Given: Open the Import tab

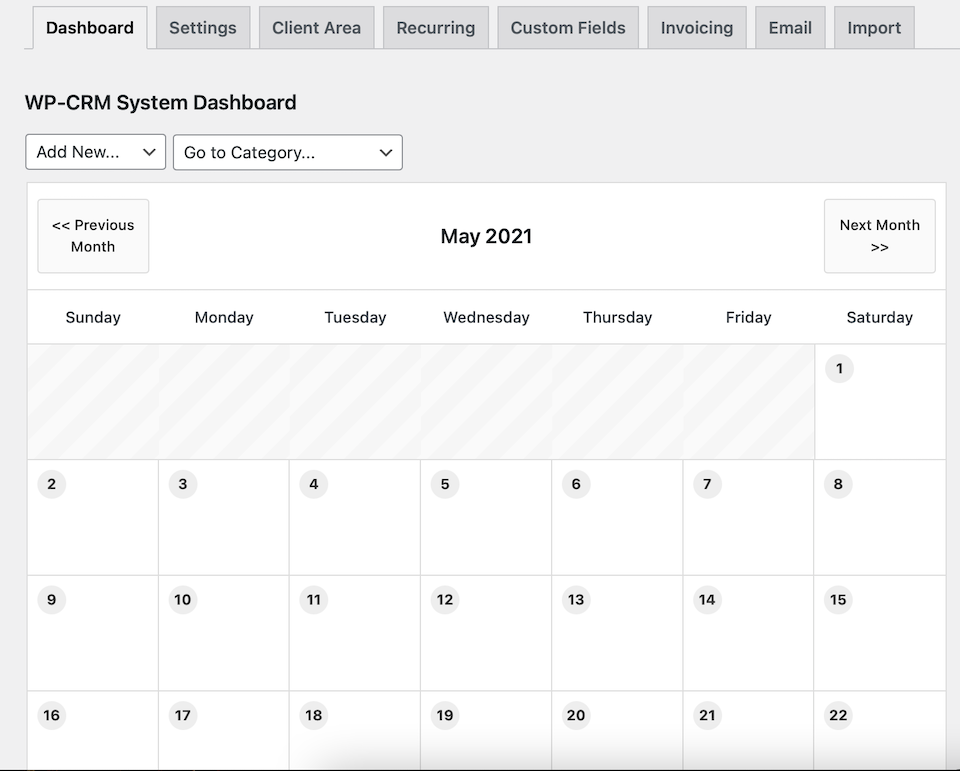Looking at the screenshot, I should [x=874, y=28].
